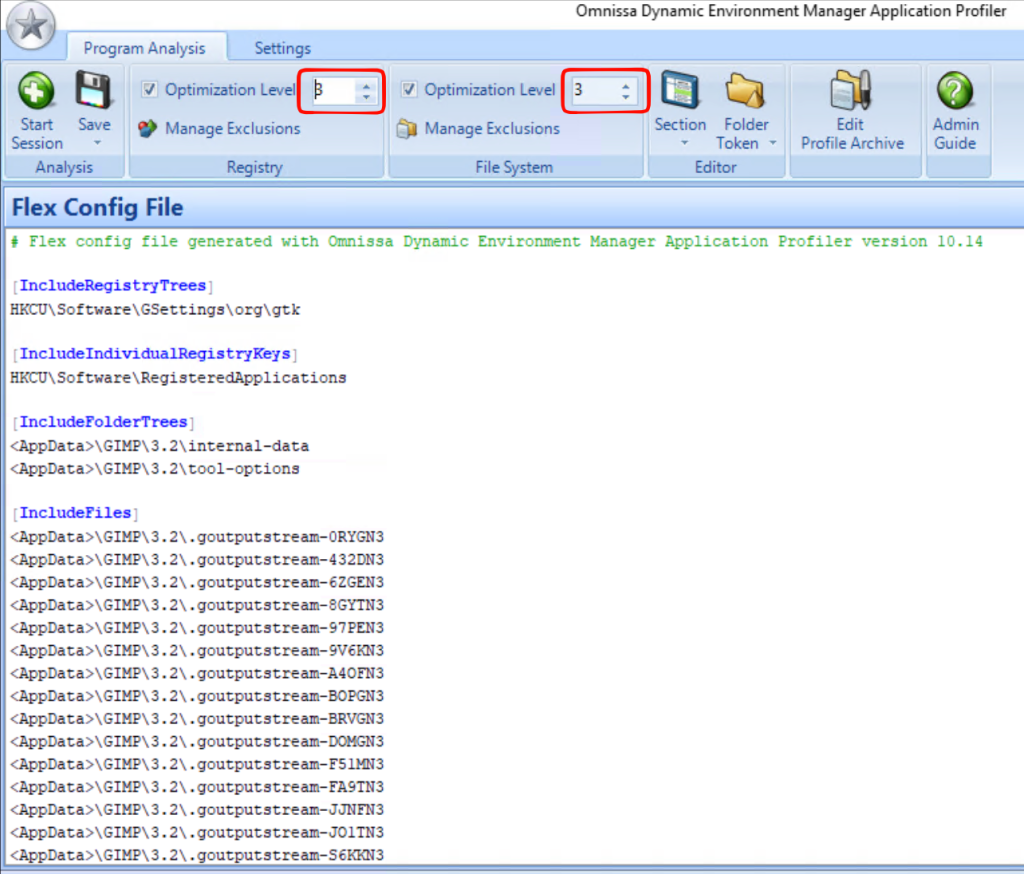Increase the Registry optimization level with up arrow
This screenshot has width=1024, height=874.
pos(366,85)
